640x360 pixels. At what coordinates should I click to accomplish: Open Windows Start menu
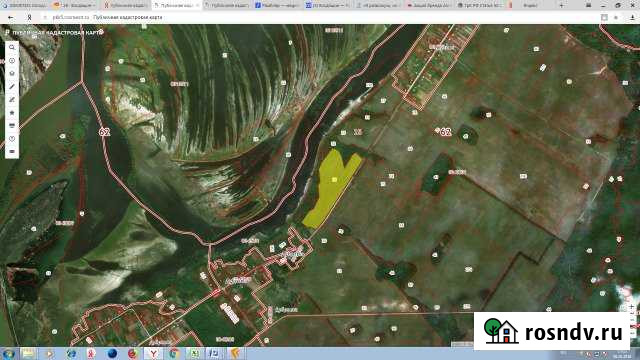tap(8, 353)
